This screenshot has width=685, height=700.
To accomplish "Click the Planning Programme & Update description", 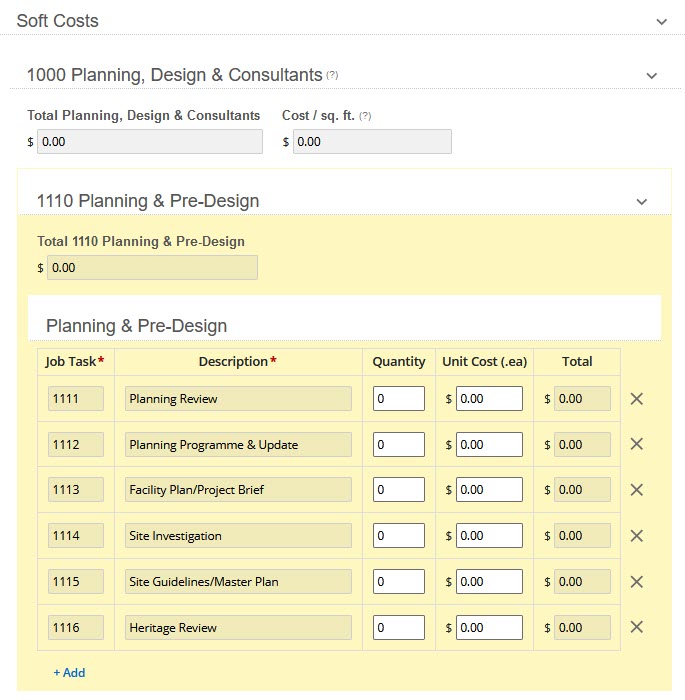I will point(238,445).
